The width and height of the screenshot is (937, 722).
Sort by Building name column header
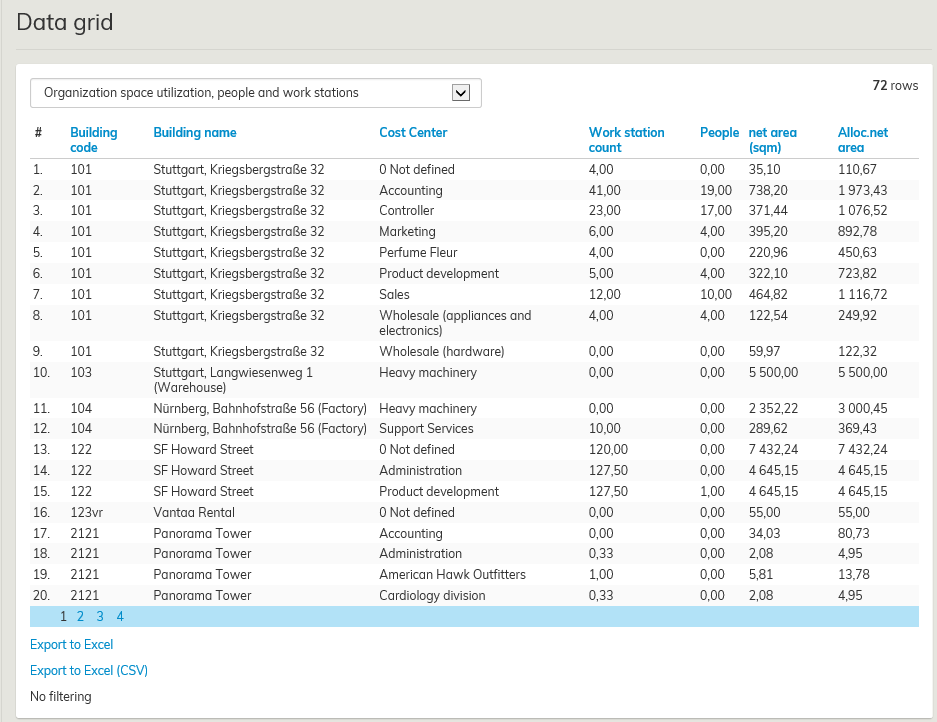pyautogui.click(x=195, y=132)
